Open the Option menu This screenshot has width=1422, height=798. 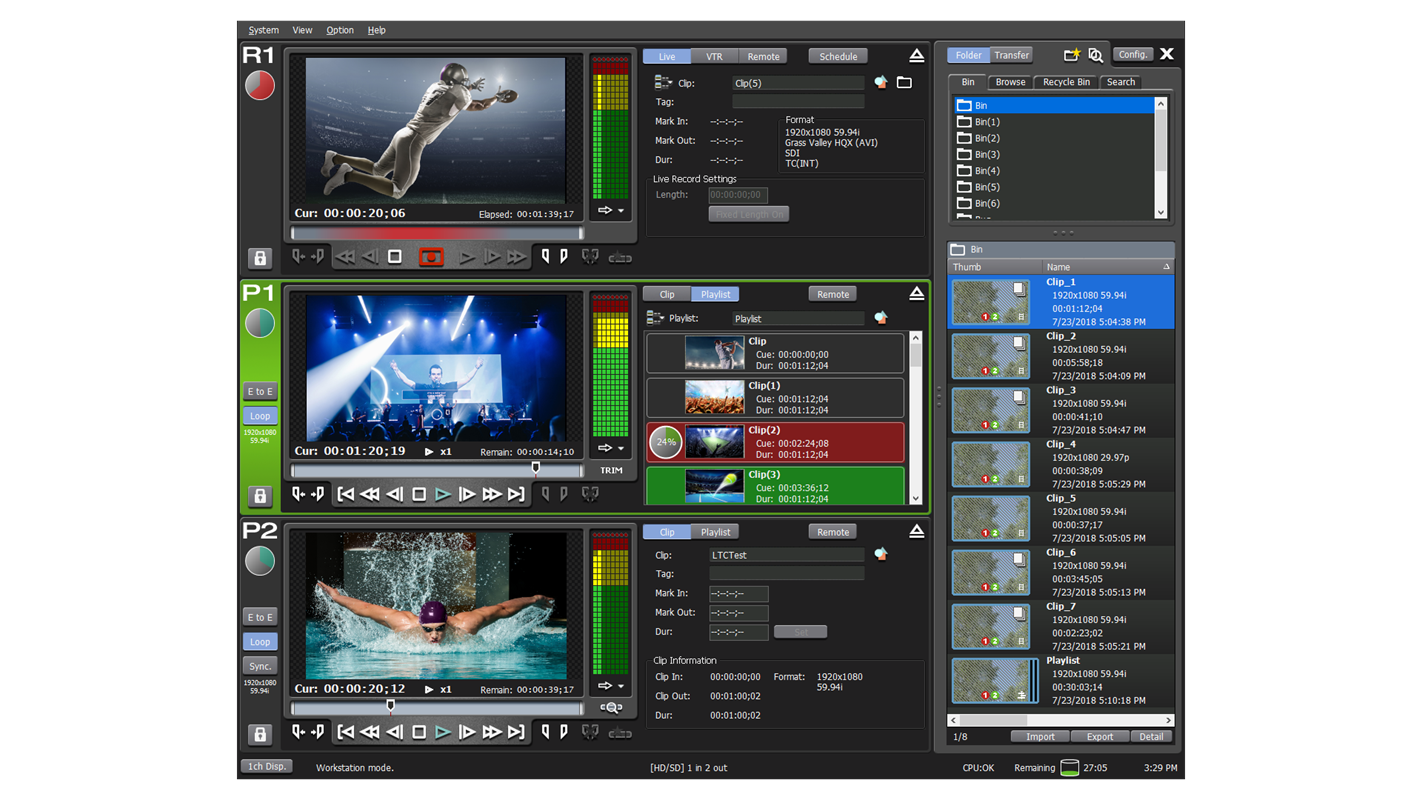point(340,30)
